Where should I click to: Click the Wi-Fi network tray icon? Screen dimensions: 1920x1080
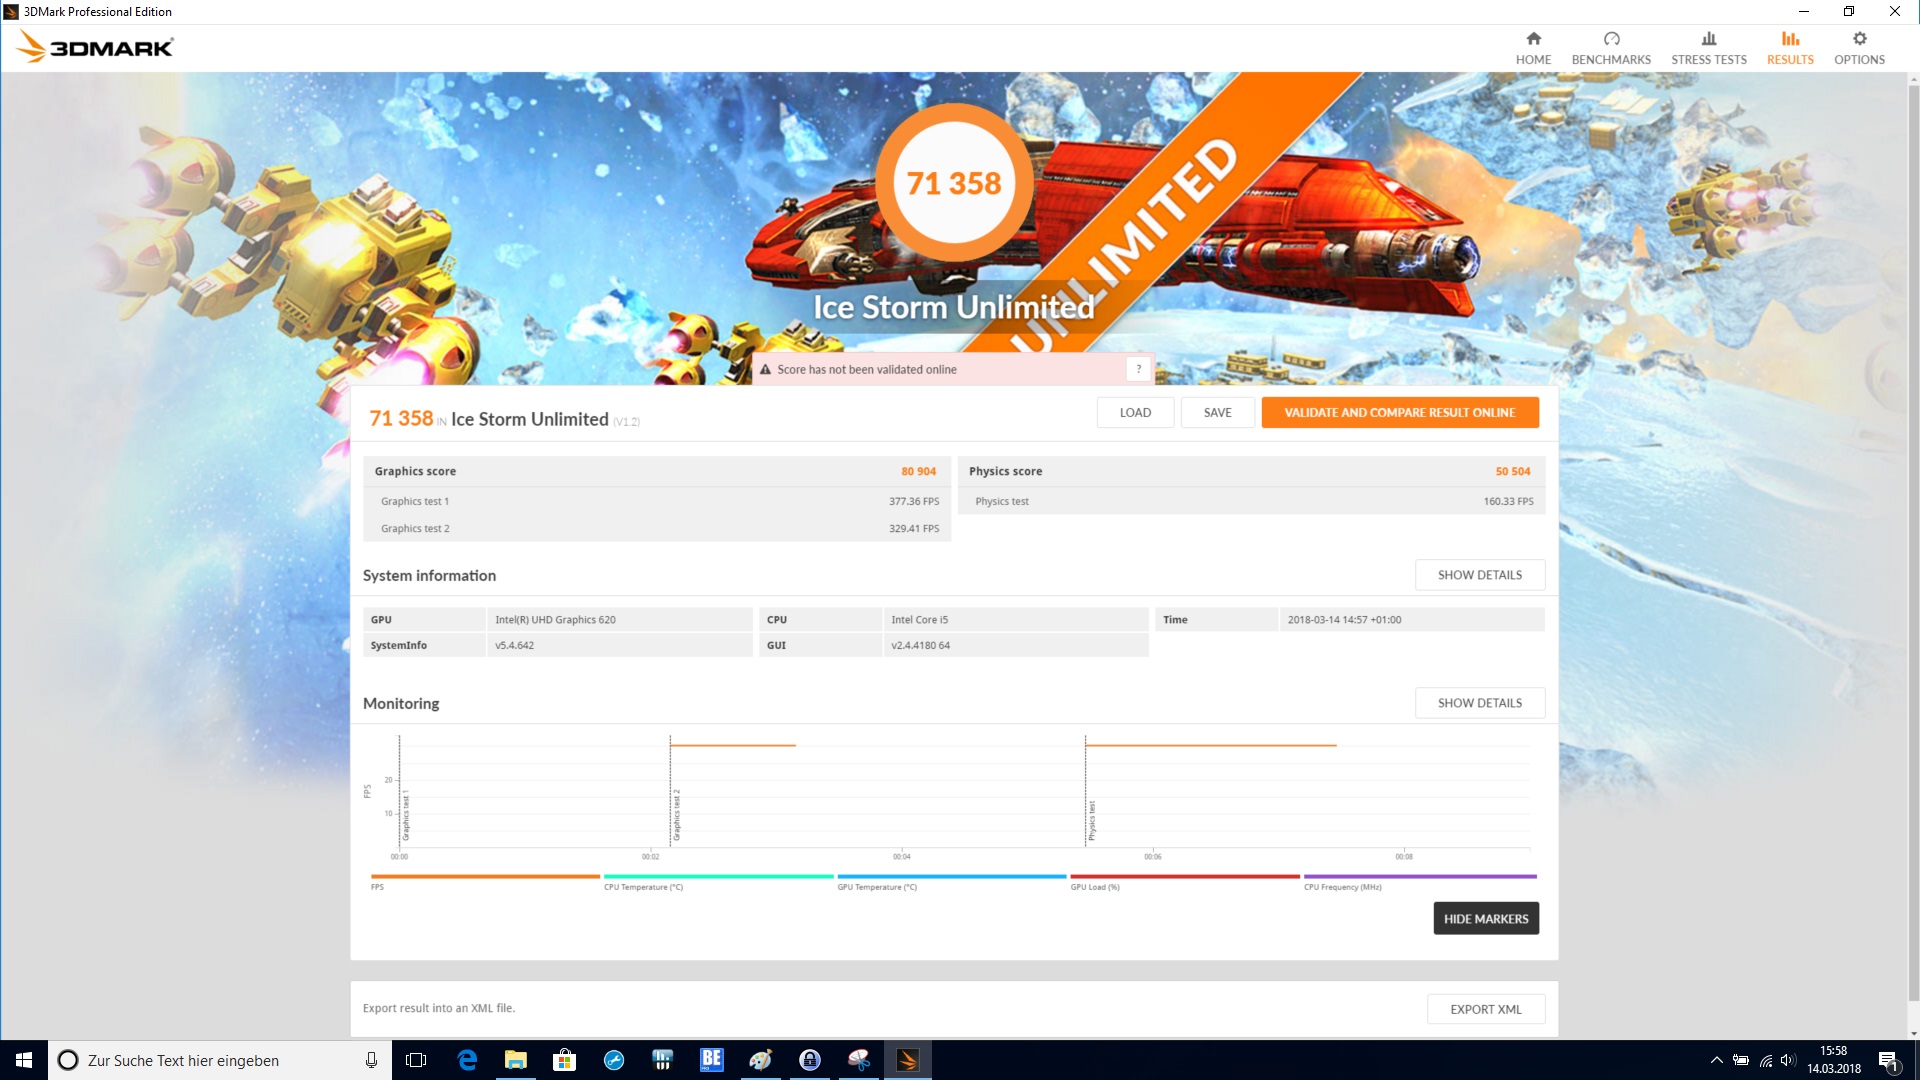pyautogui.click(x=1766, y=1060)
